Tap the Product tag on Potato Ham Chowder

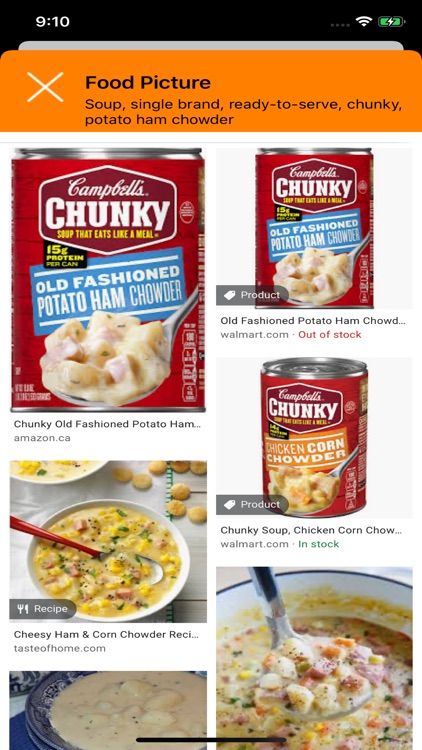(252, 295)
